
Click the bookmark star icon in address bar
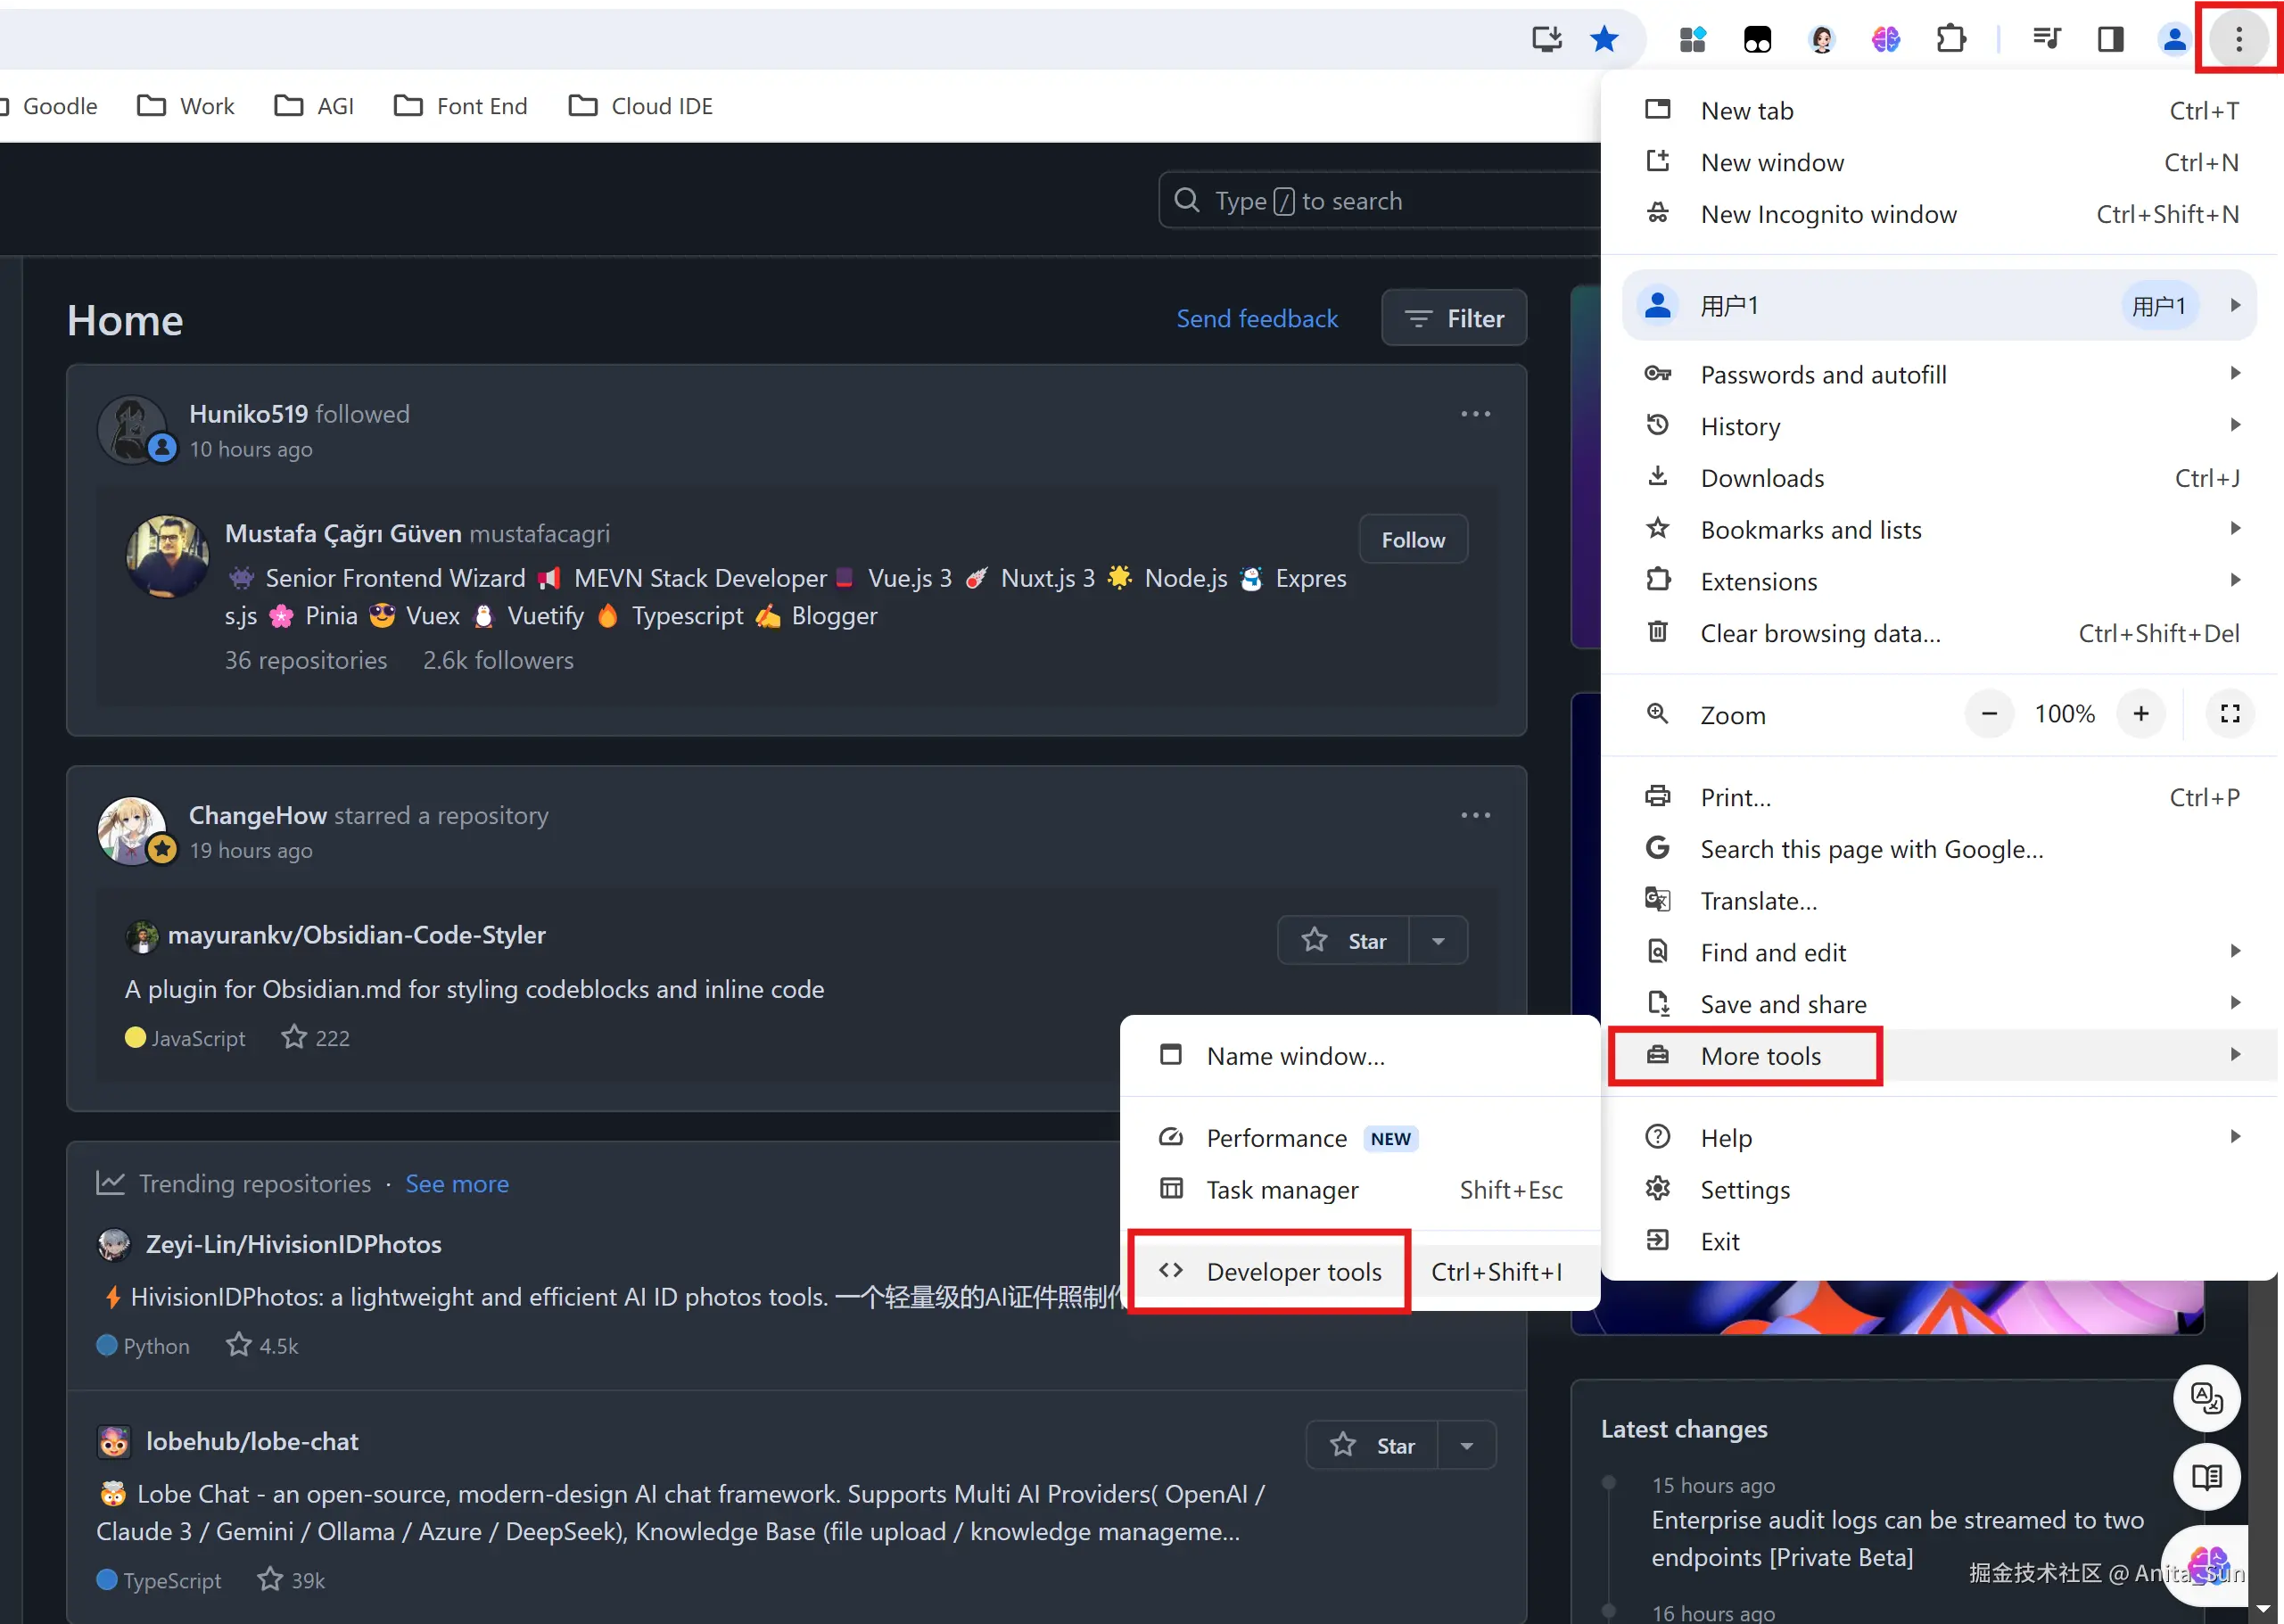click(1604, 39)
